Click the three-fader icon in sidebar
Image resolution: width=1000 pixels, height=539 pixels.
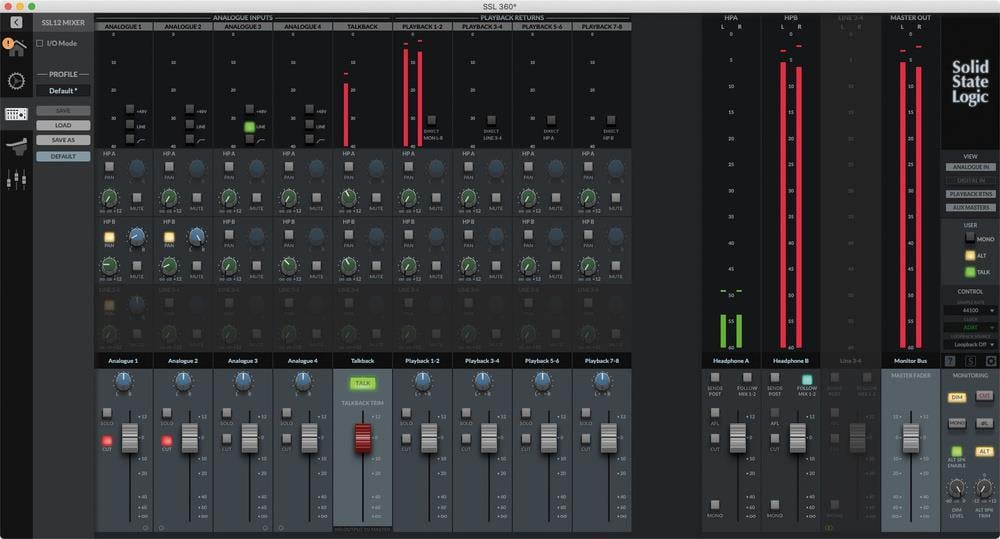point(16,180)
